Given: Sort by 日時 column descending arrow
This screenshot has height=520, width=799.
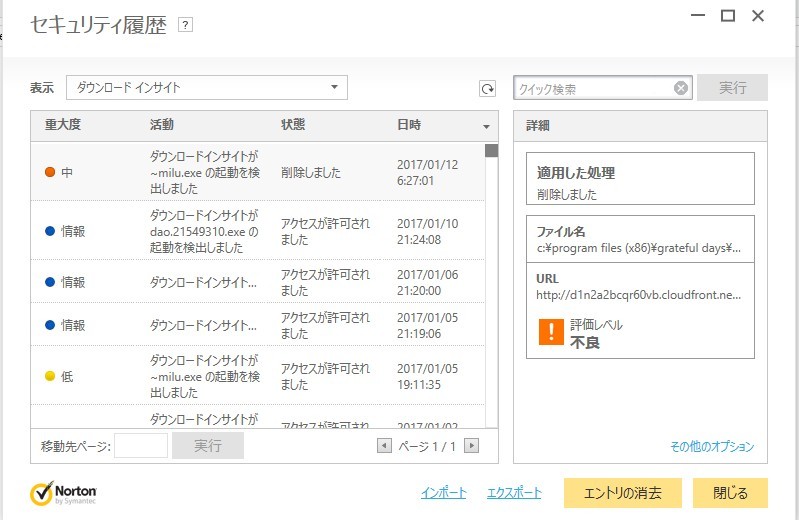Looking at the screenshot, I should 487,127.
